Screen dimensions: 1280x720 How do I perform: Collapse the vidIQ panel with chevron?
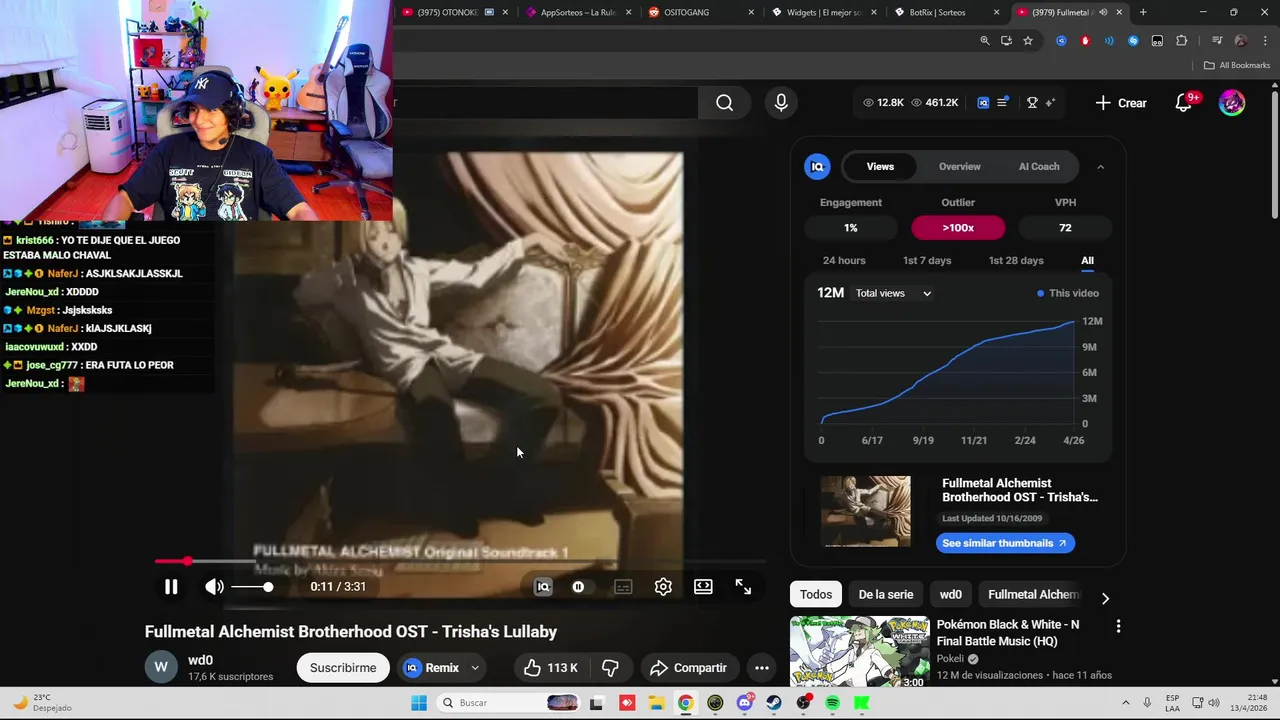(x=1101, y=167)
